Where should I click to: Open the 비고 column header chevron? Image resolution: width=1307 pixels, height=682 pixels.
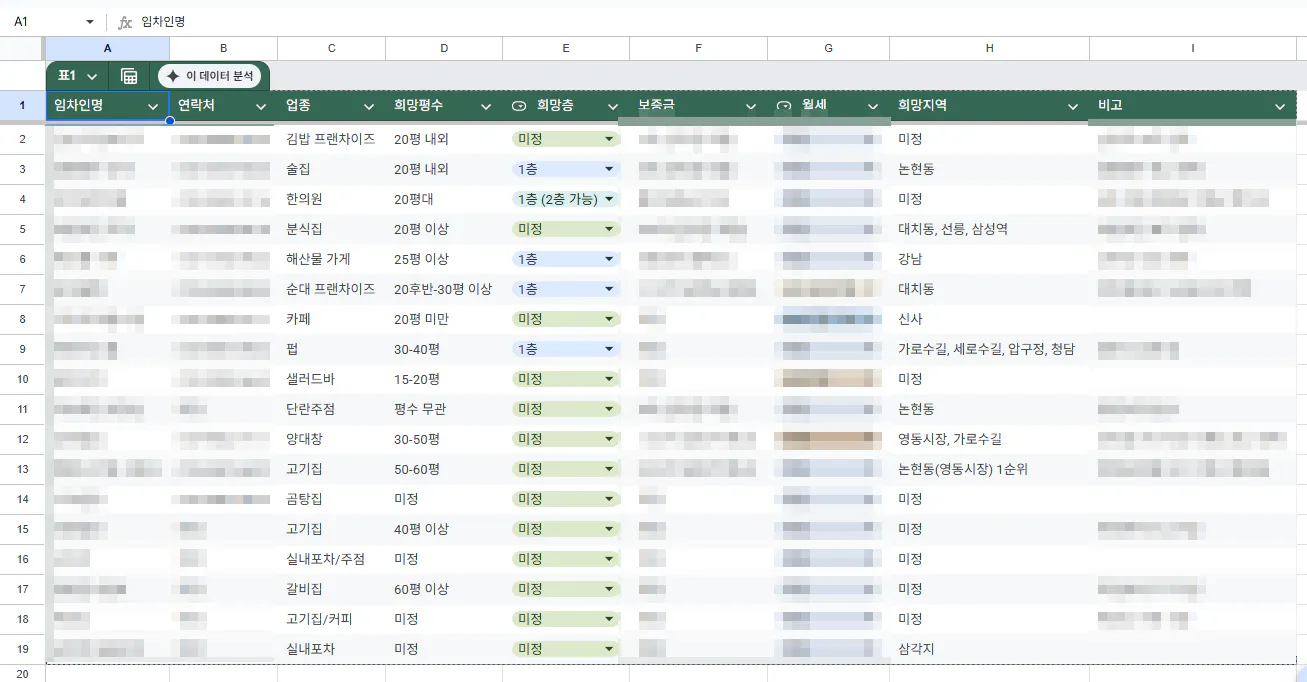[x=1280, y=106]
